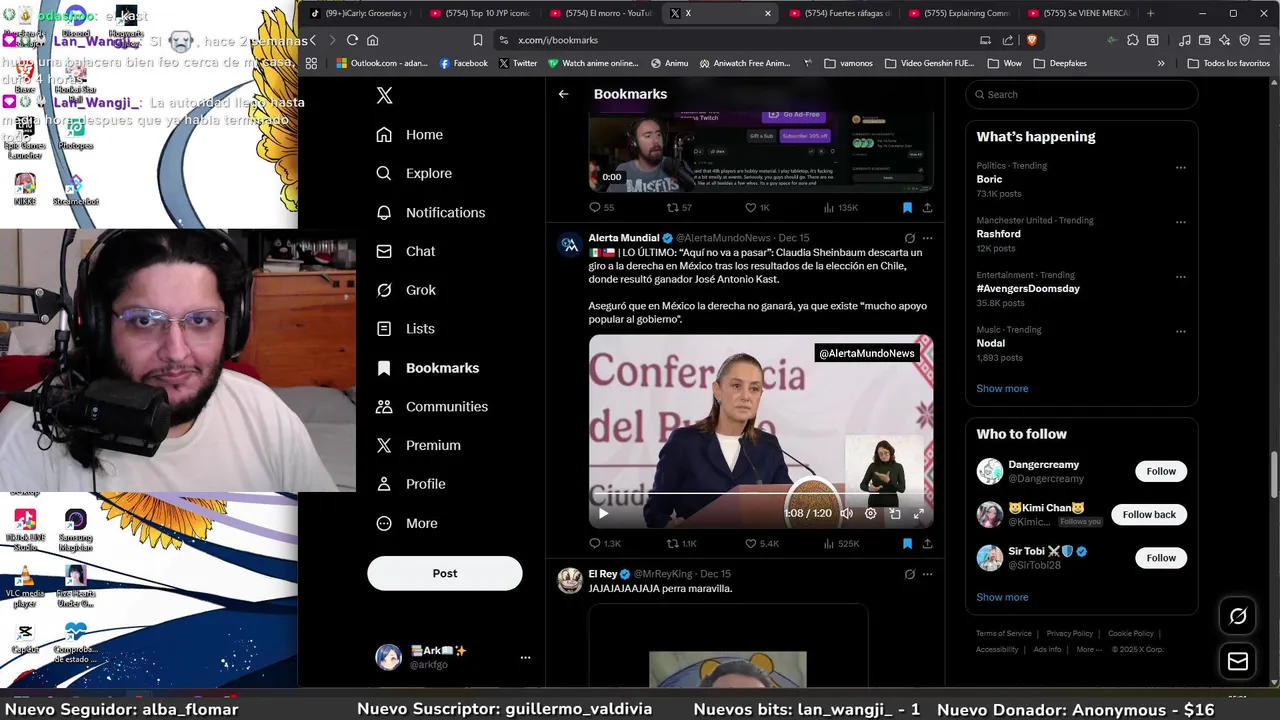Open the more options of the El Rey post
The image size is (1280, 720).
tap(927, 574)
